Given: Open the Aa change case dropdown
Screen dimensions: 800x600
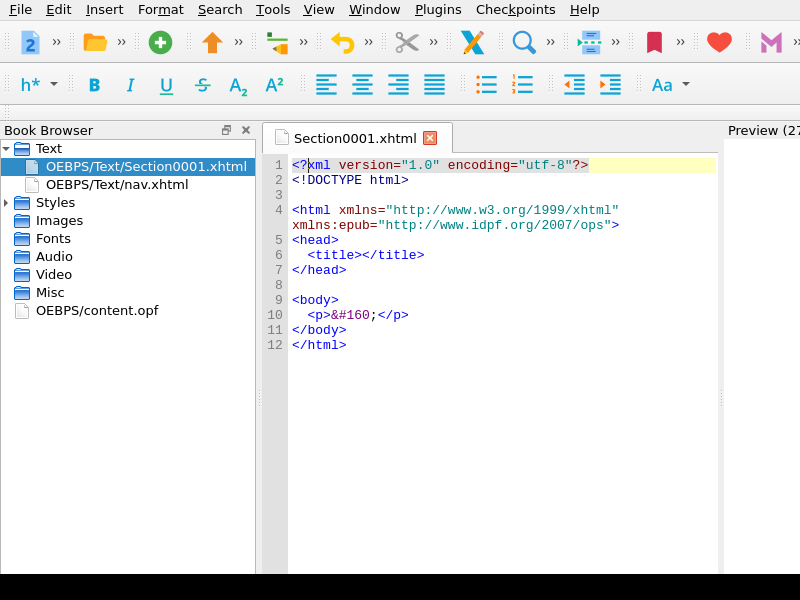Looking at the screenshot, I should point(668,85).
